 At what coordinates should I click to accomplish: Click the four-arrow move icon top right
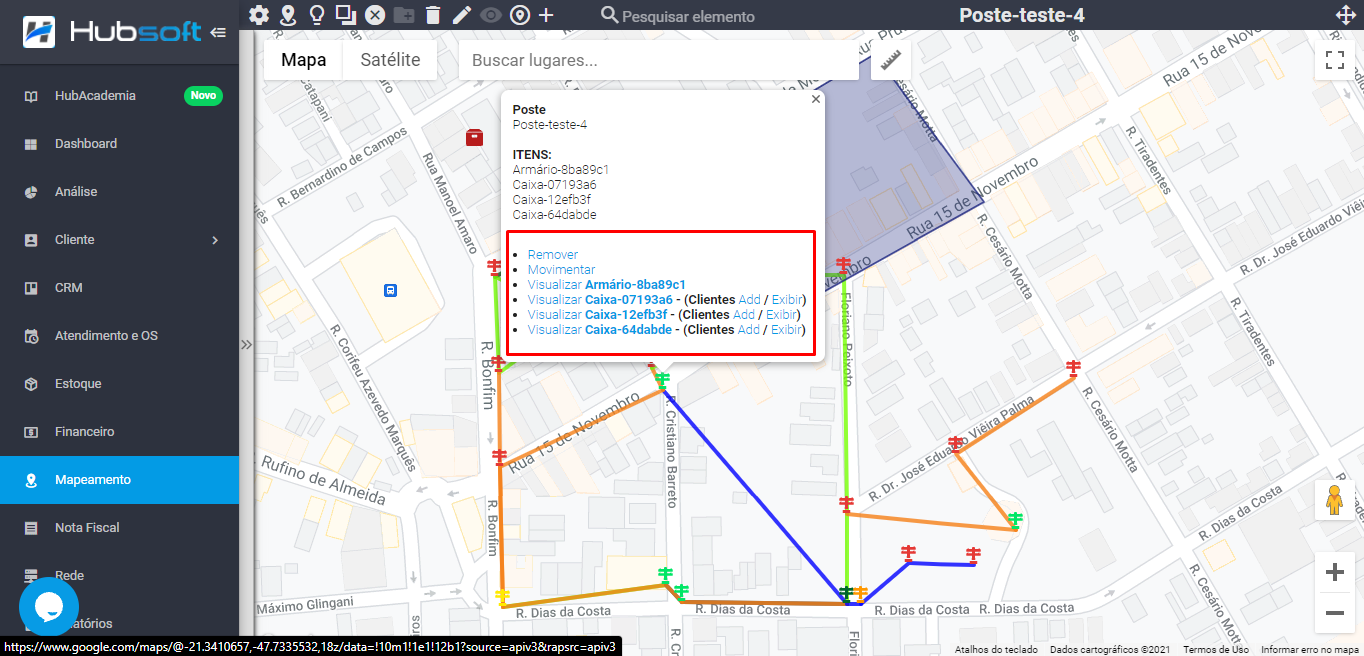(x=1347, y=15)
